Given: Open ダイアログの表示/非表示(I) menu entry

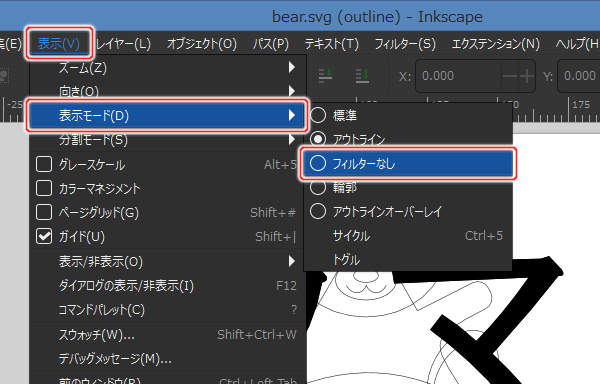Looking at the screenshot, I should pyautogui.click(x=168, y=286).
